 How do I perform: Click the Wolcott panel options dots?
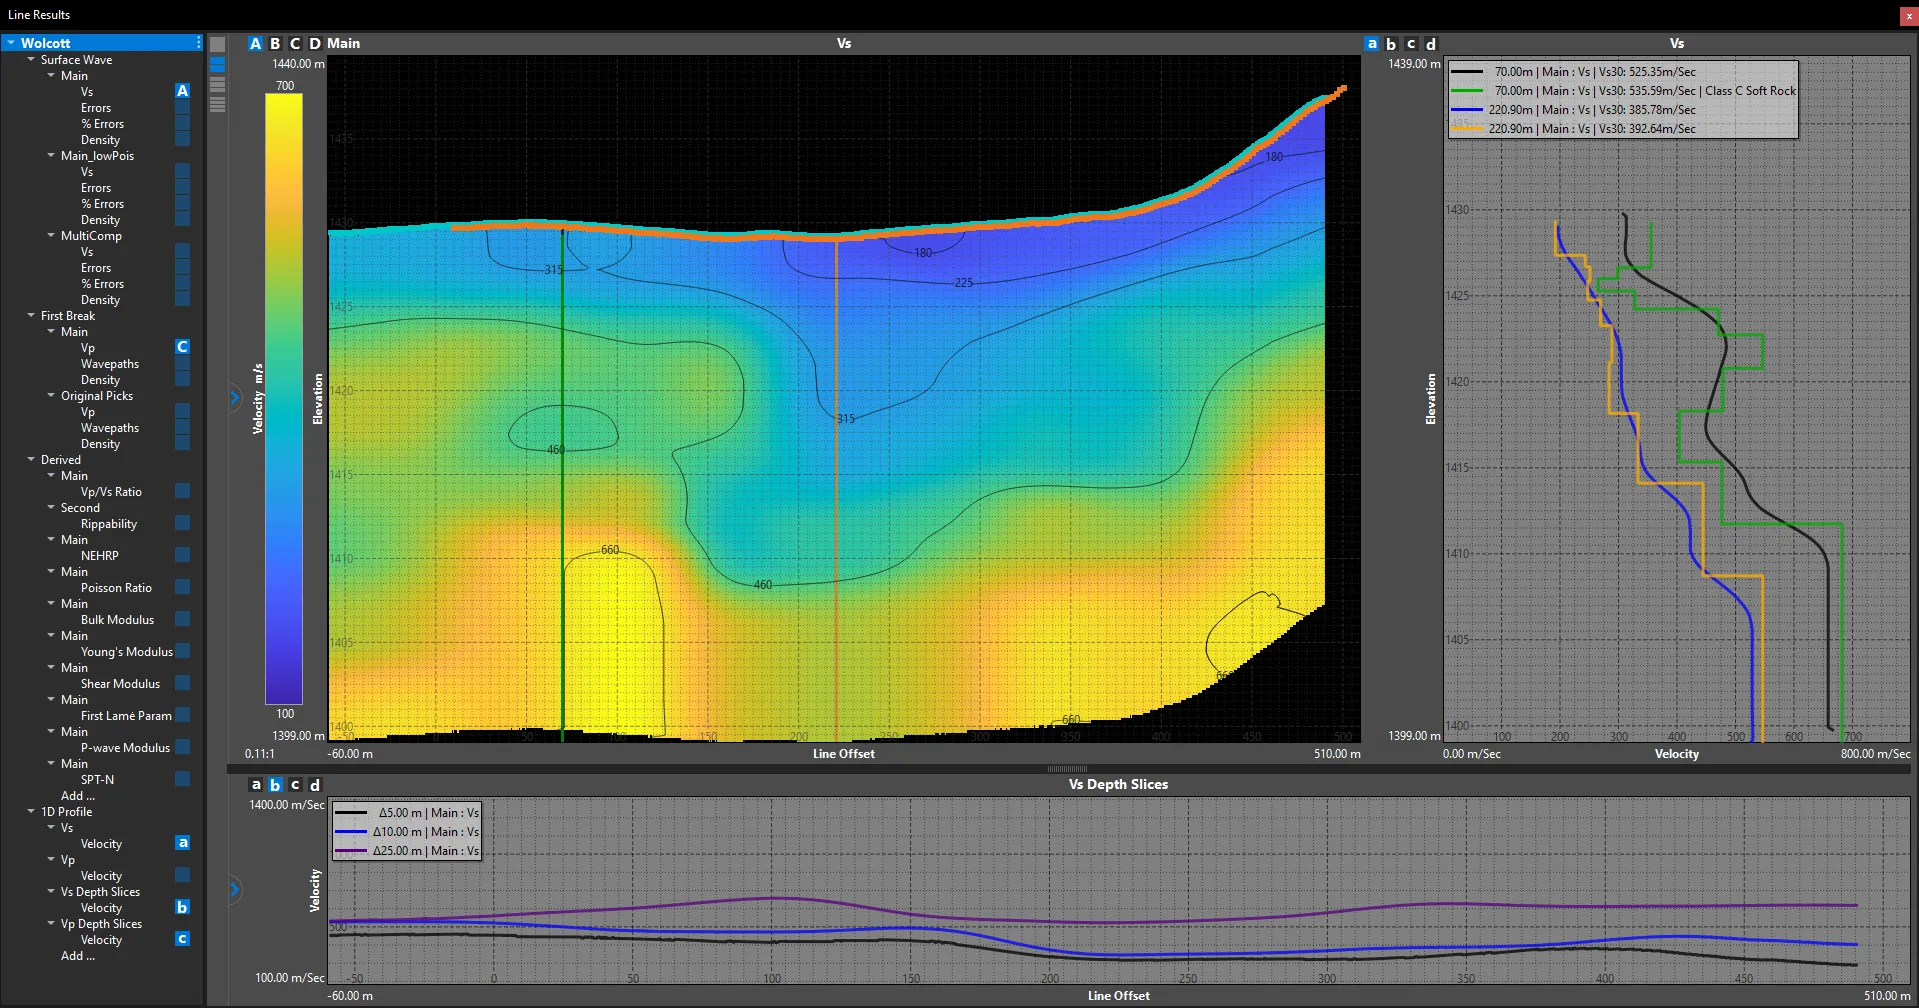(x=198, y=43)
